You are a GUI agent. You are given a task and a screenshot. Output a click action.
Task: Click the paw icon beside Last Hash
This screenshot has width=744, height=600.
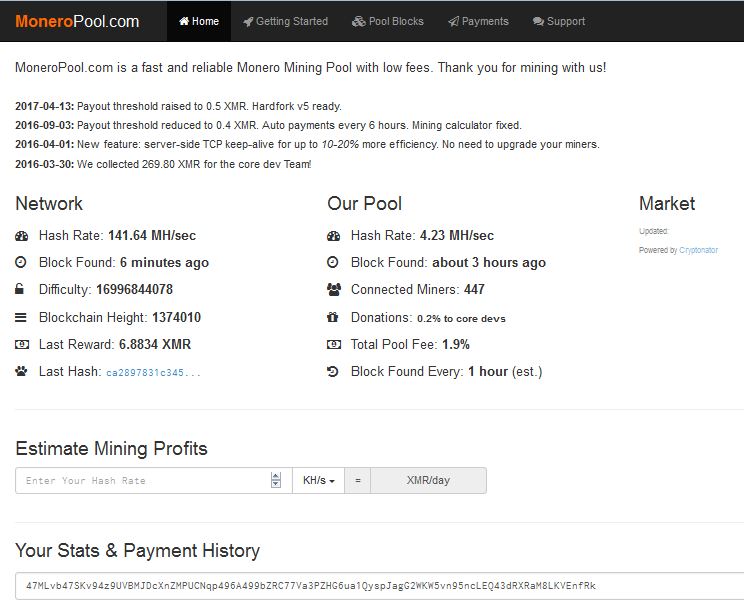click(x=21, y=371)
